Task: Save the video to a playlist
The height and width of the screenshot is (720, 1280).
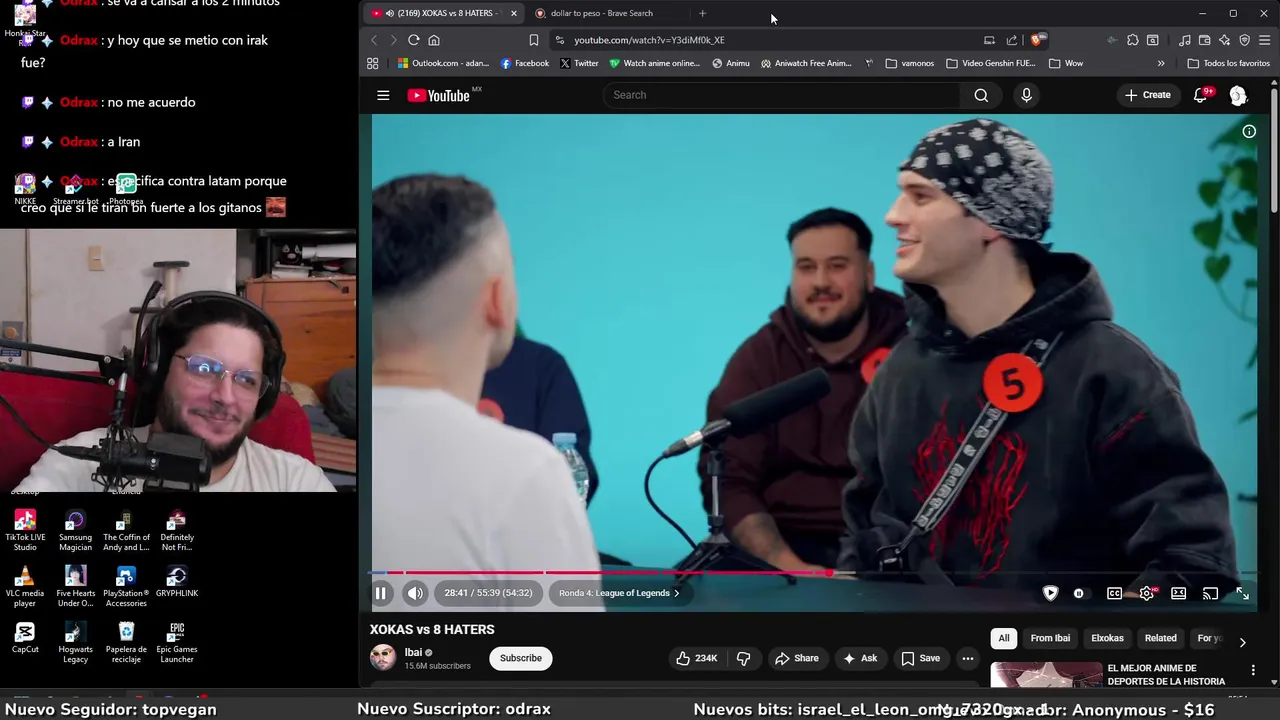Action: [x=921, y=658]
